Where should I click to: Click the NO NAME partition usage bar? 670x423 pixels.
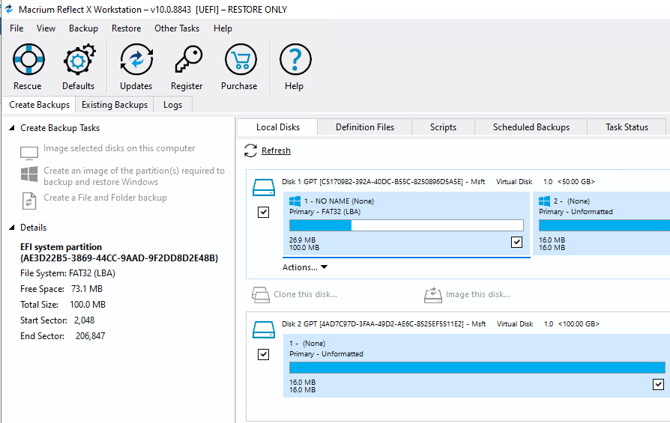click(x=403, y=225)
